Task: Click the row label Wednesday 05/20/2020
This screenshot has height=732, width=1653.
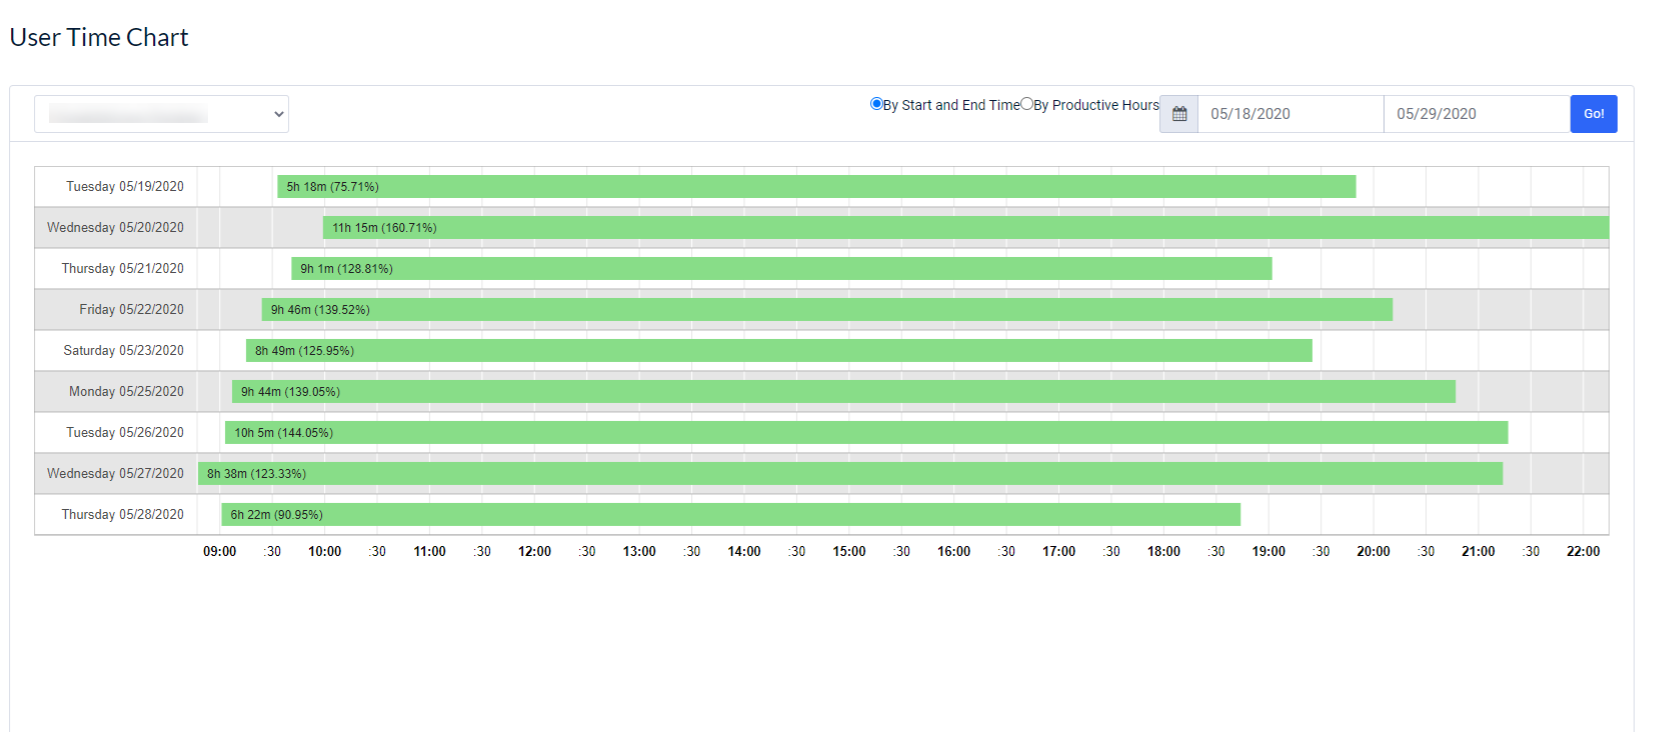Action: pyautogui.click(x=115, y=228)
